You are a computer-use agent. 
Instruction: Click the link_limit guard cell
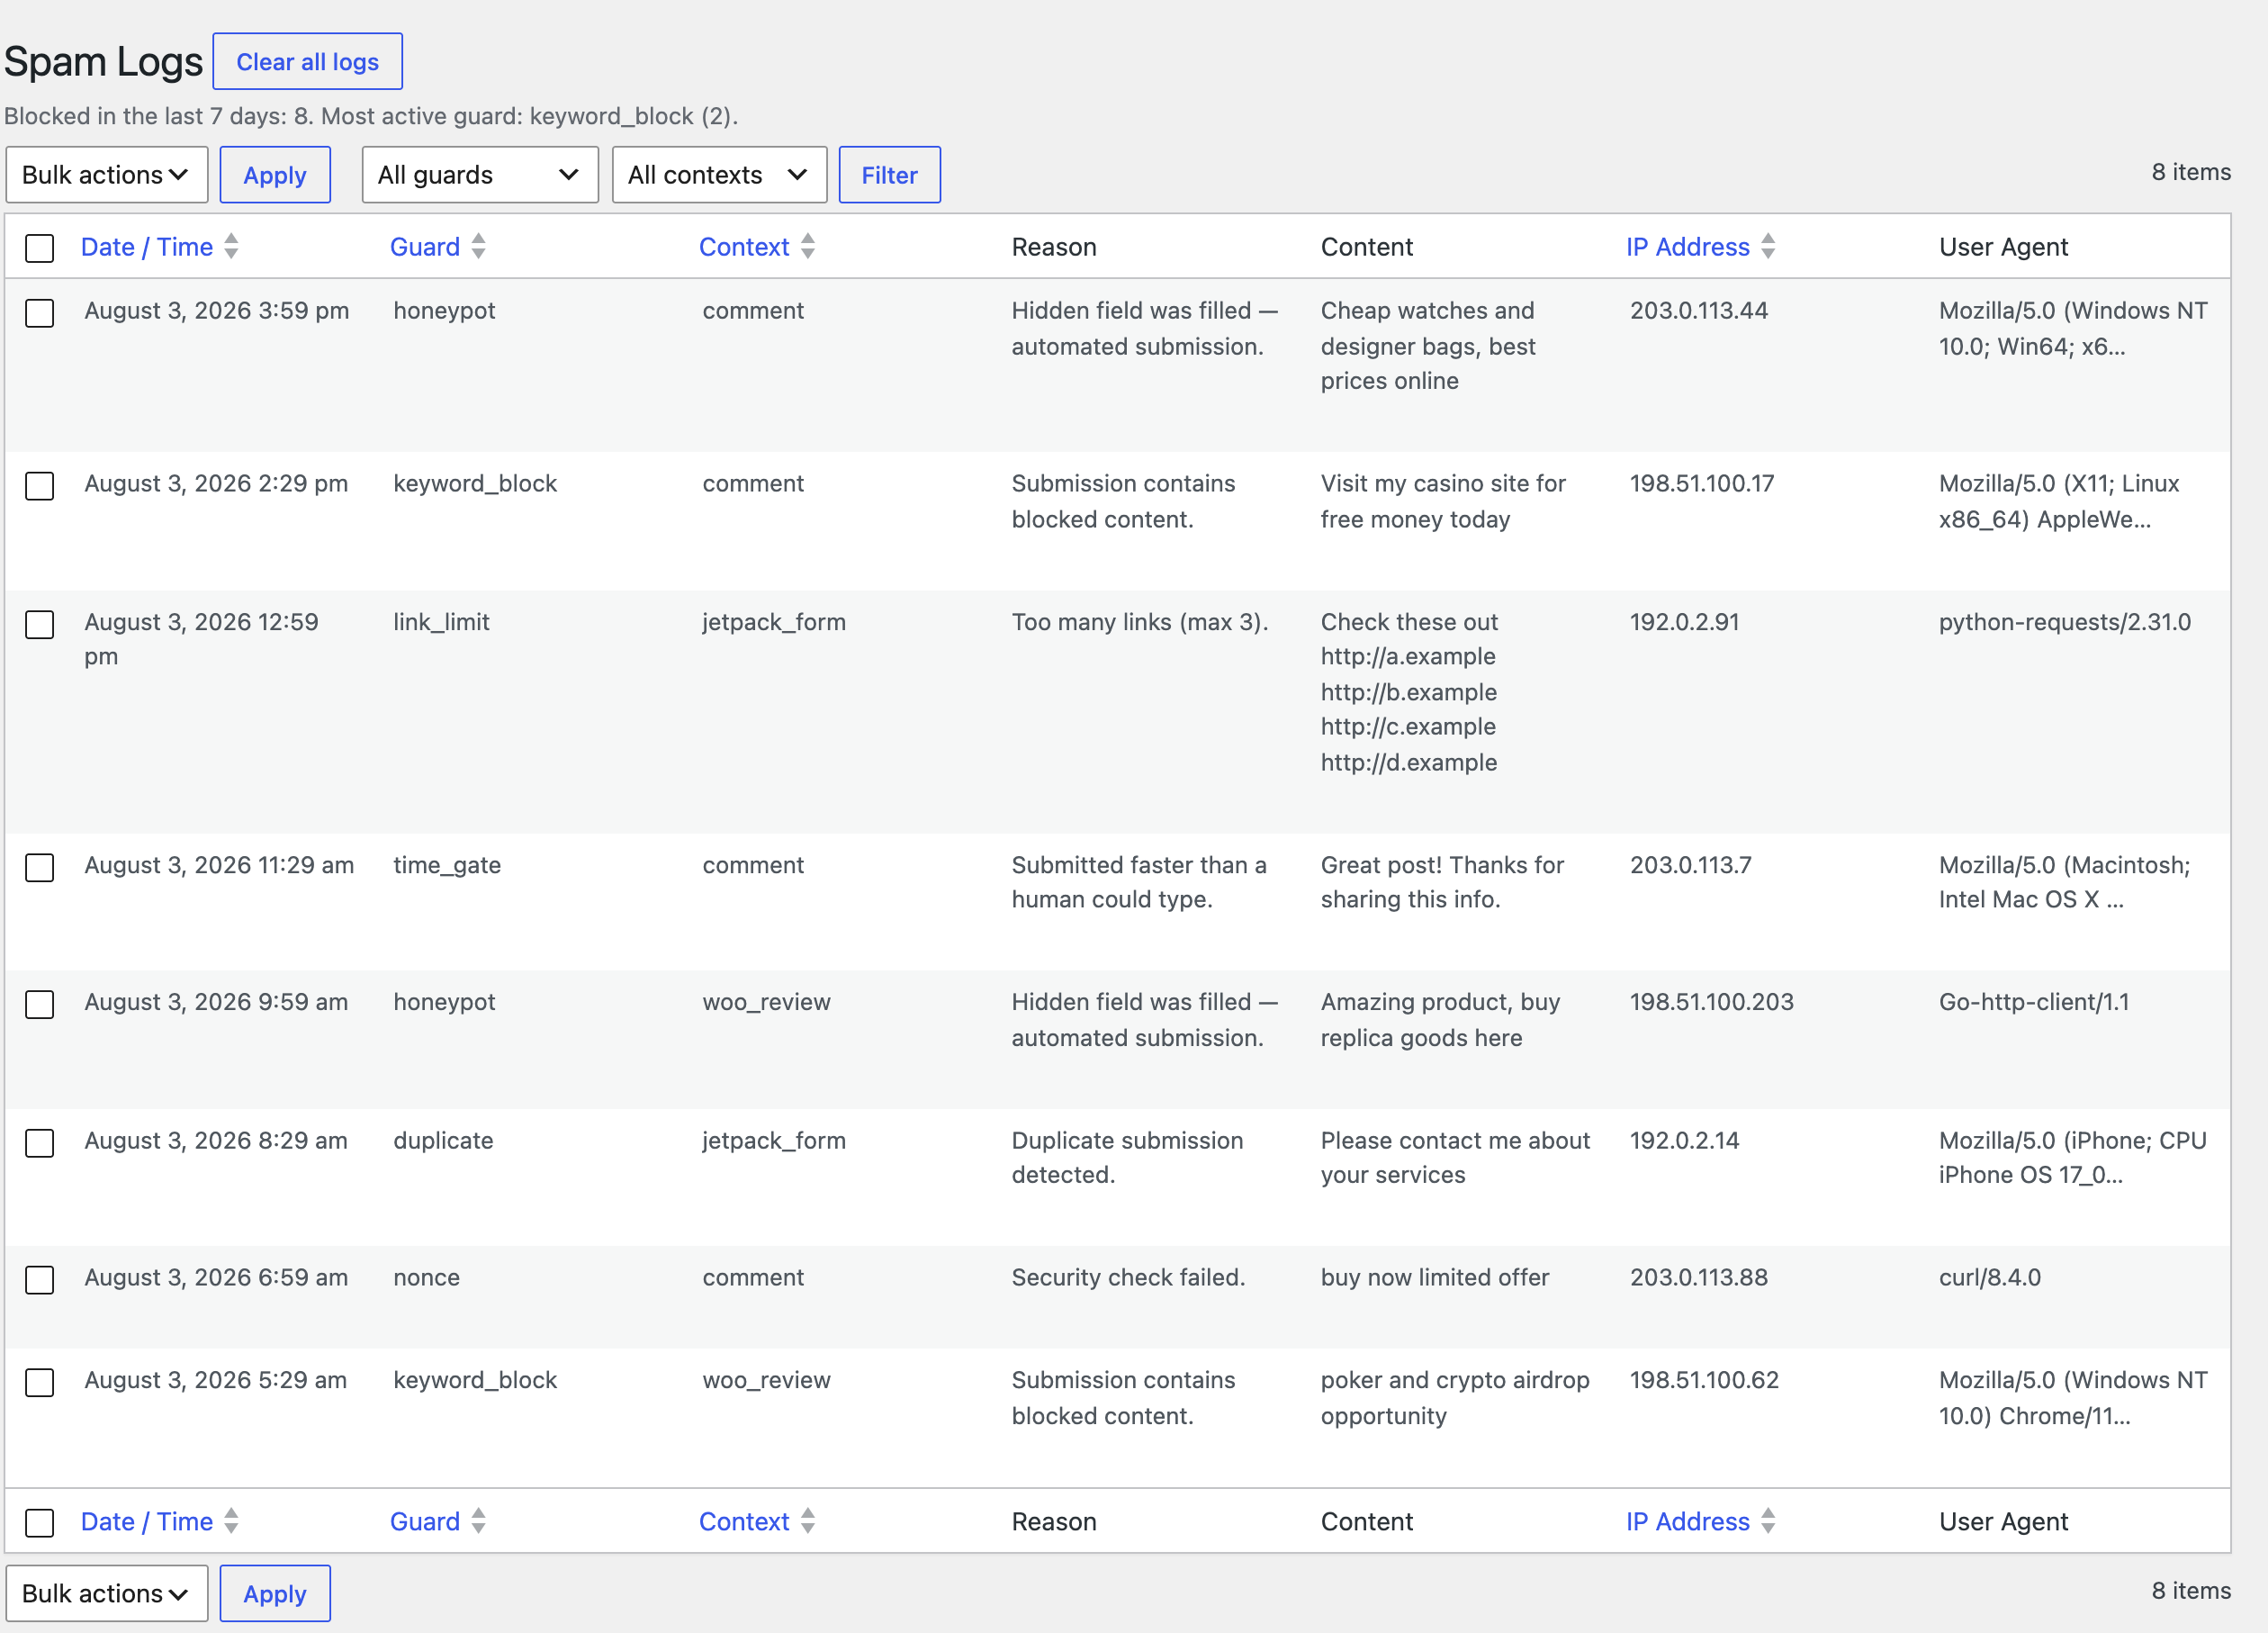[x=441, y=622]
